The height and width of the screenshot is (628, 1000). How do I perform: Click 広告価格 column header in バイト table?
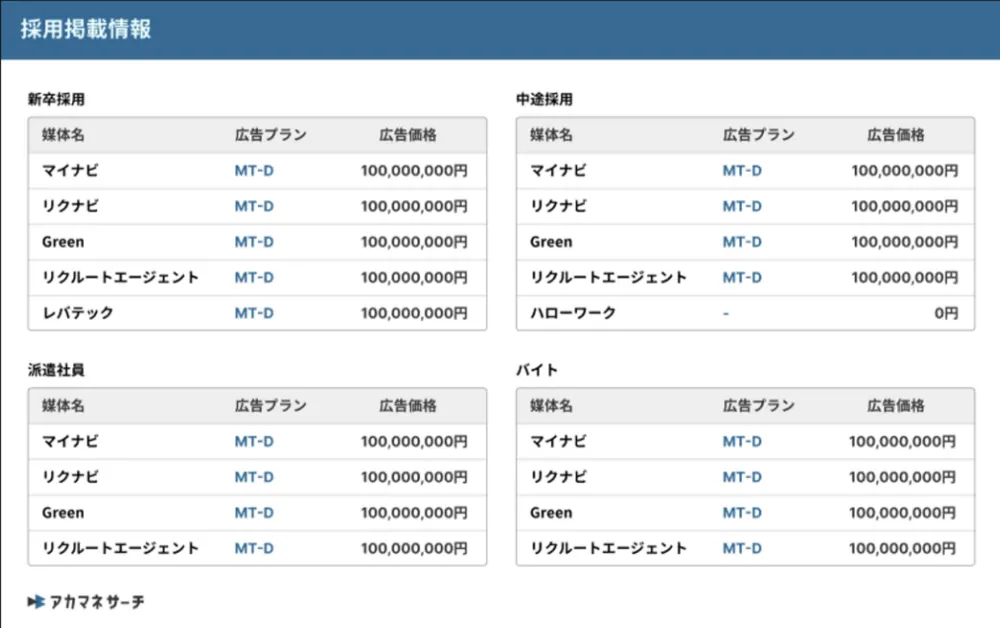pos(895,406)
